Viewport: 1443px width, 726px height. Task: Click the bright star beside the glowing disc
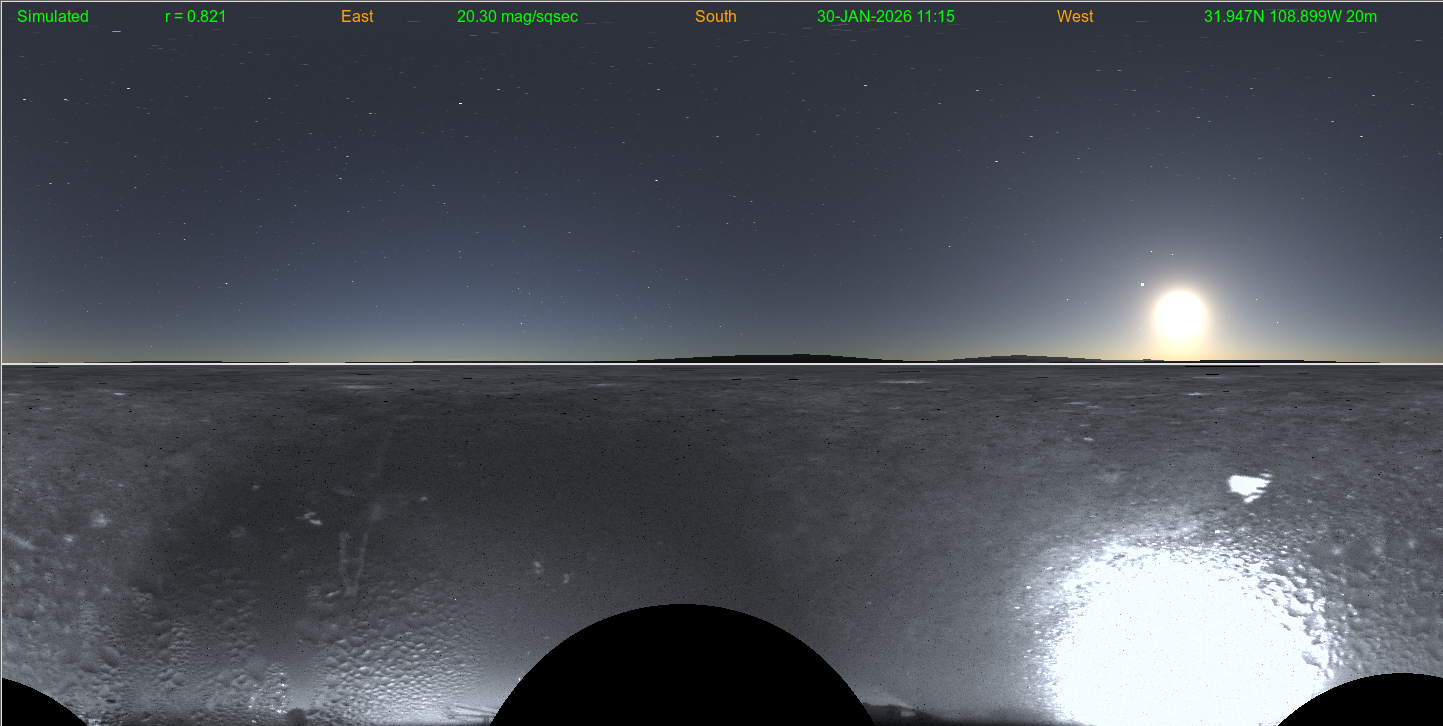(x=1142, y=284)
